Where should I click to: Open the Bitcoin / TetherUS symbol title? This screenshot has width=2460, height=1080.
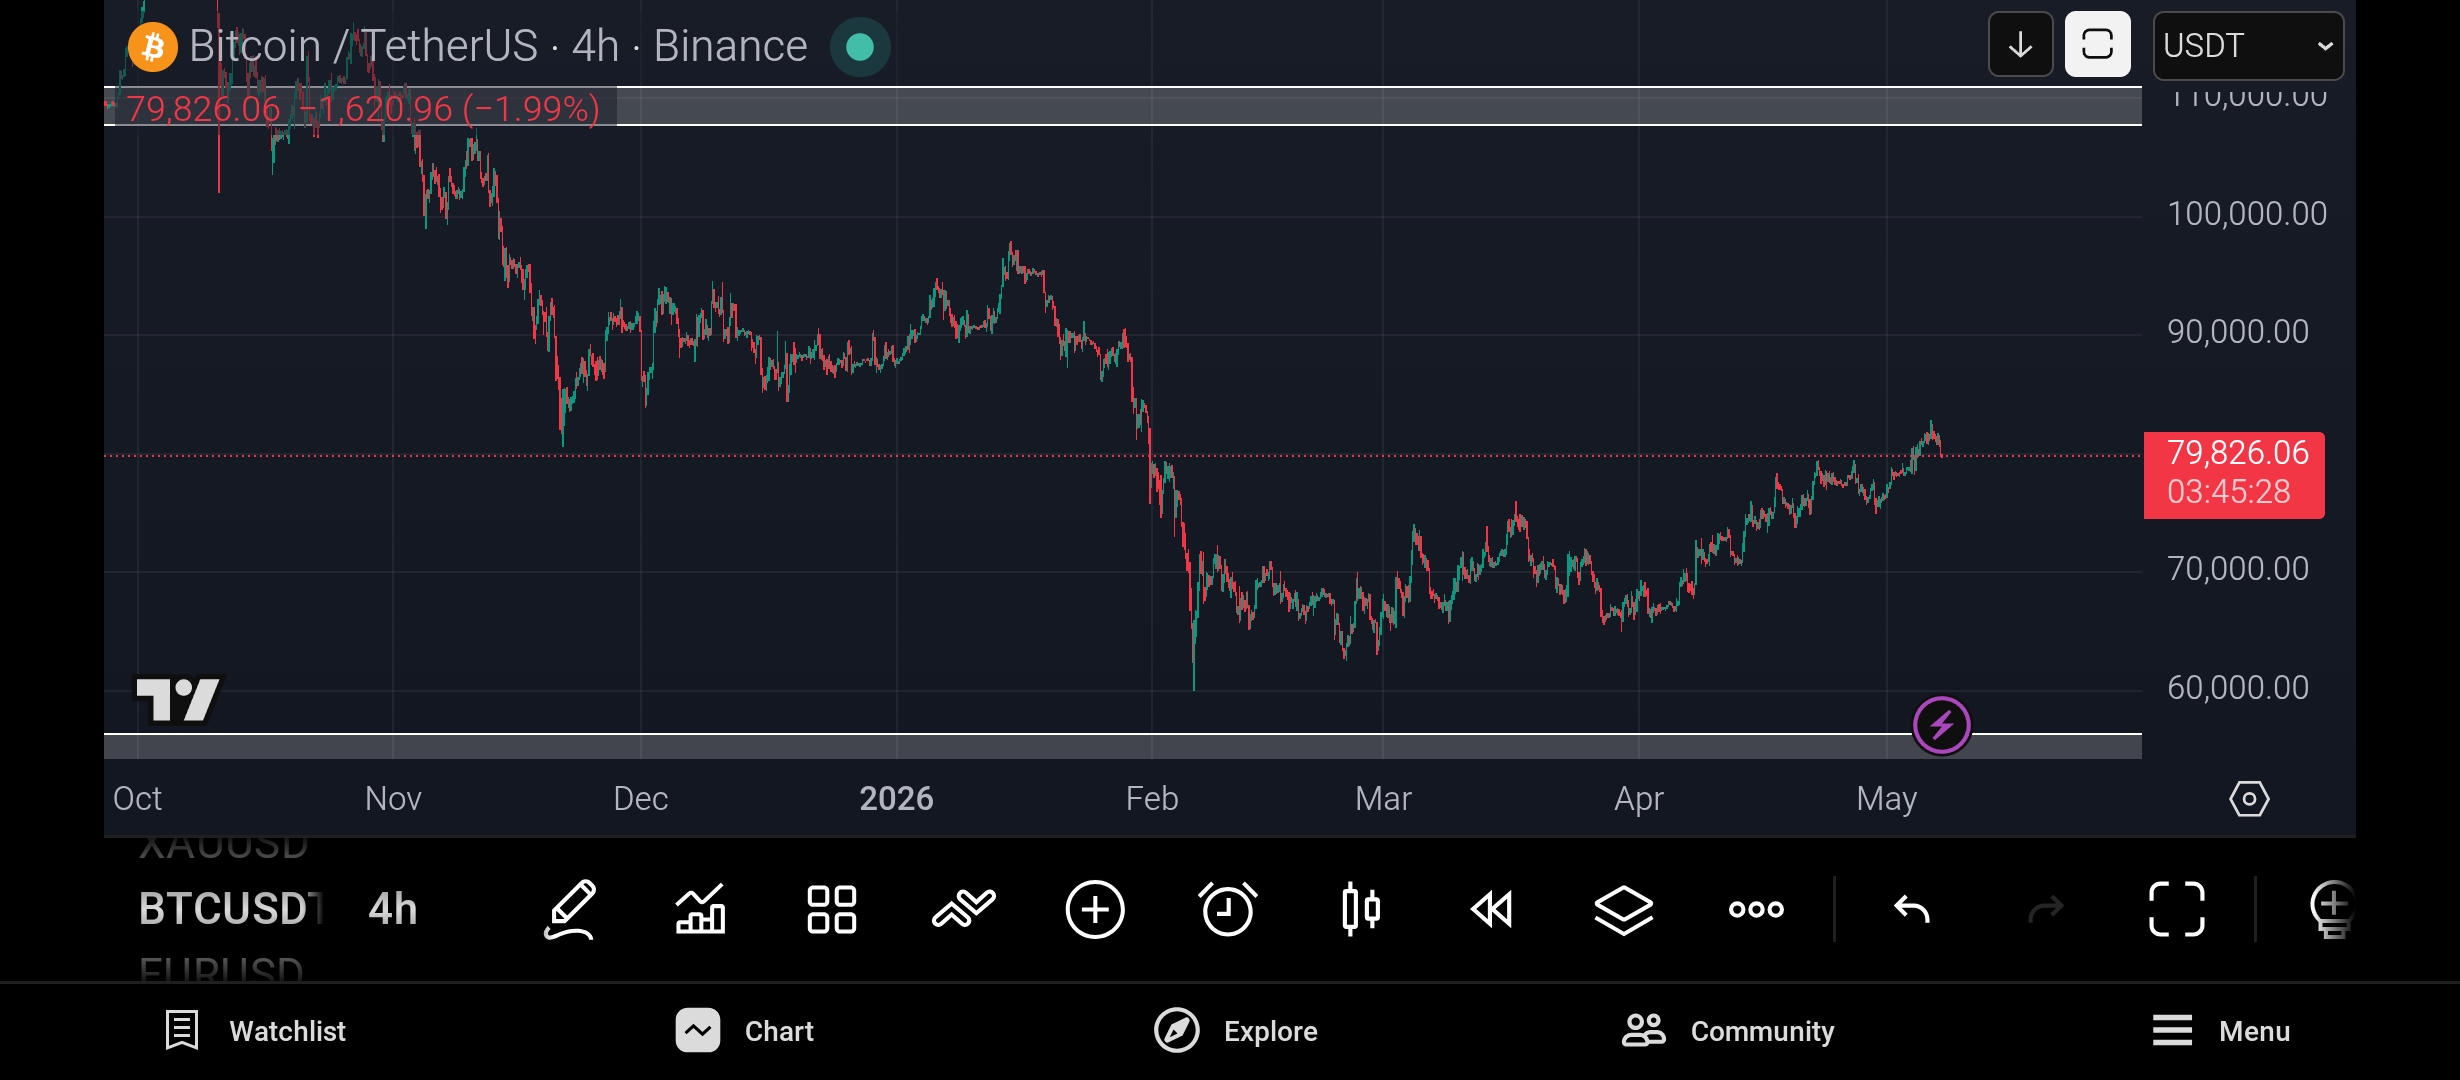tap(498, 46)
